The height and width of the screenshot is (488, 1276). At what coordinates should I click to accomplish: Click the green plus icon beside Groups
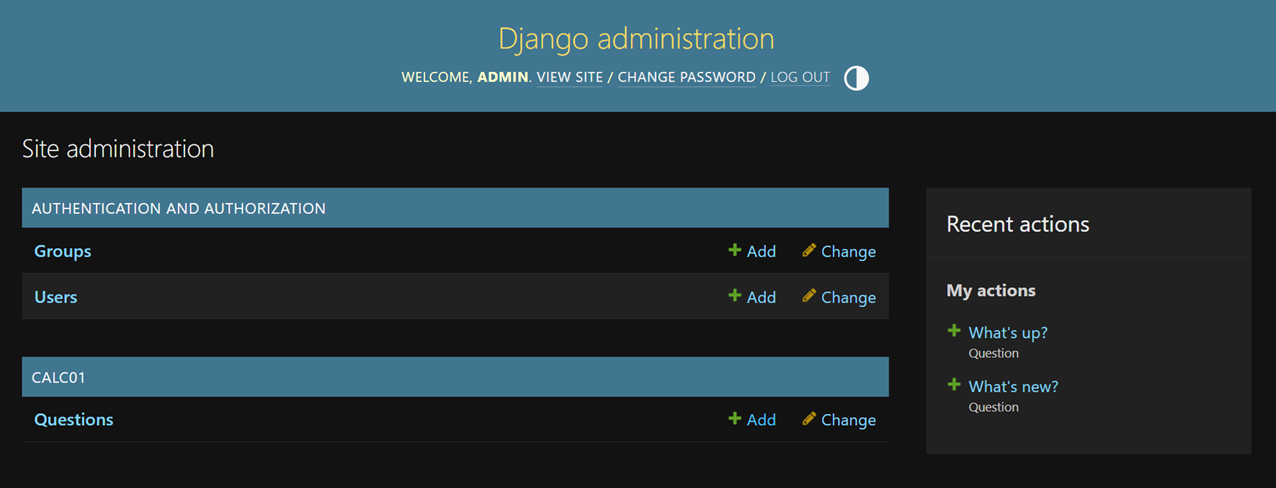(x=735, y=251)
